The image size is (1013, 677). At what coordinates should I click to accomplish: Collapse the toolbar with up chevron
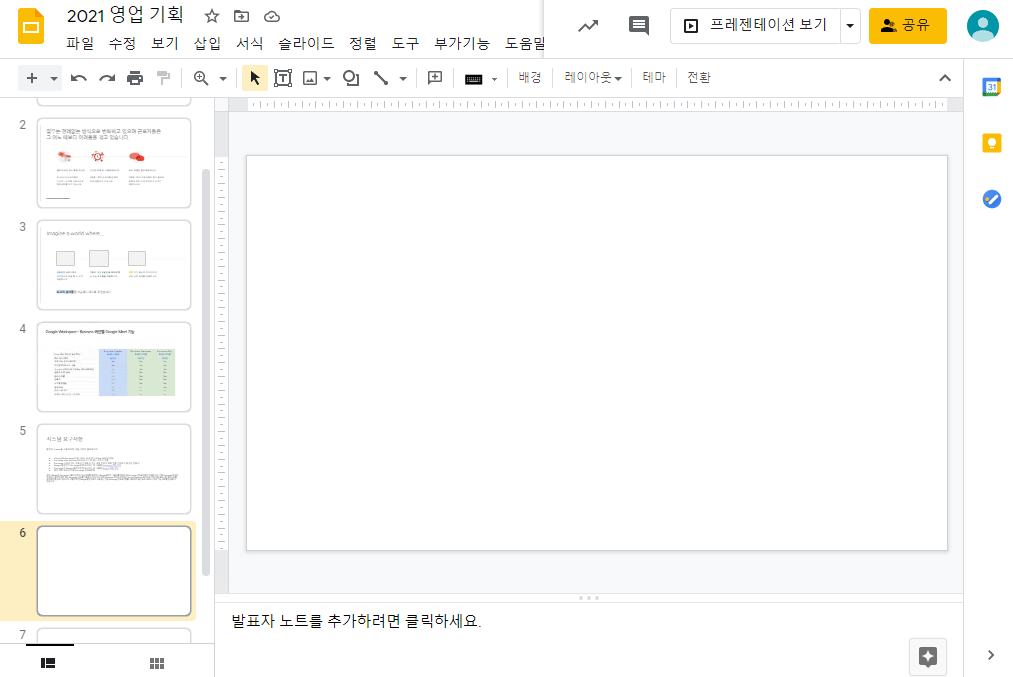(945, 78)
